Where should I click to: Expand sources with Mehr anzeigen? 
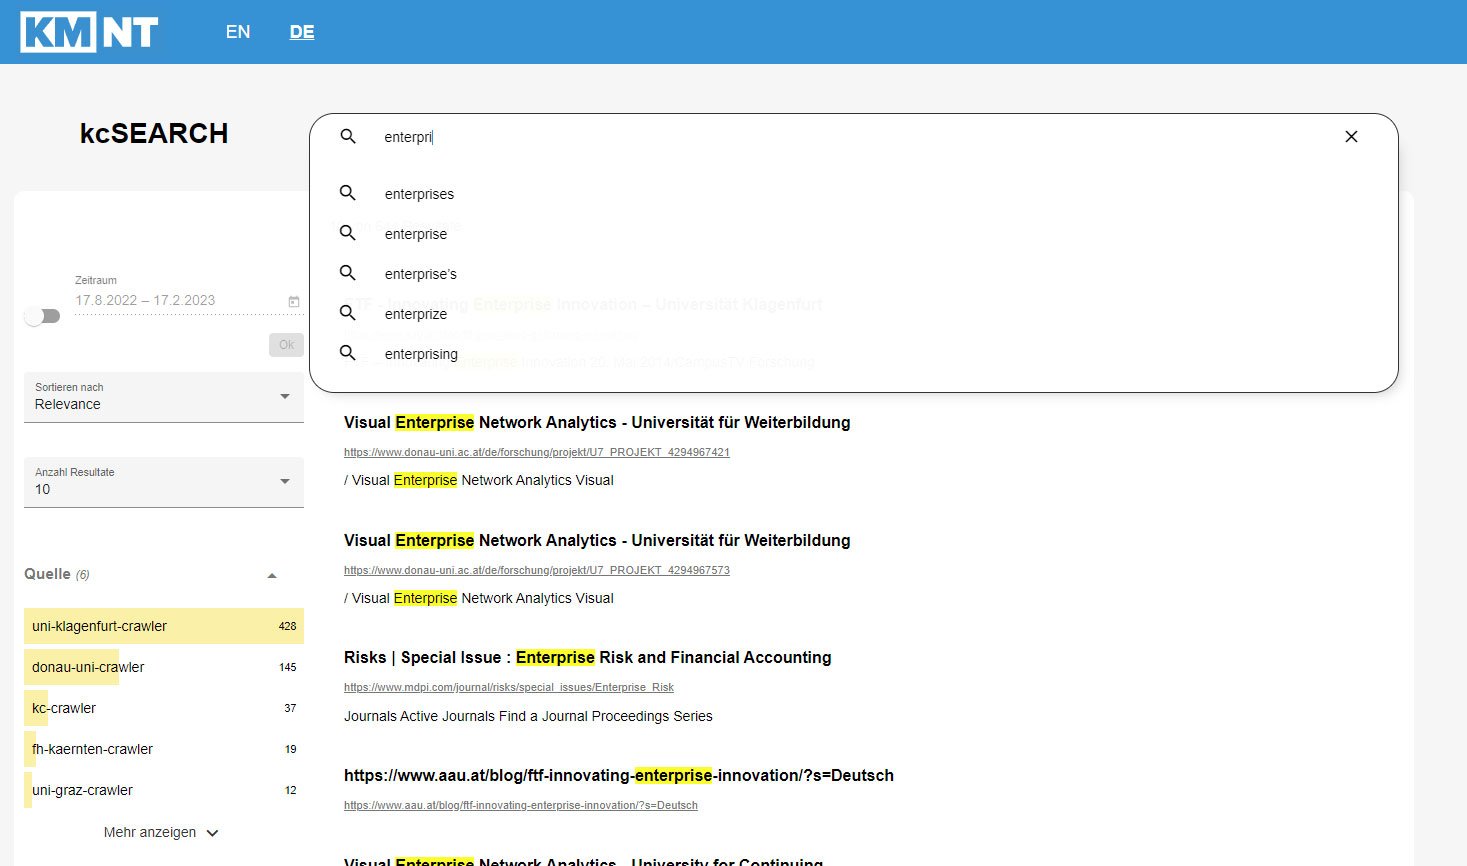click(161, 832)
